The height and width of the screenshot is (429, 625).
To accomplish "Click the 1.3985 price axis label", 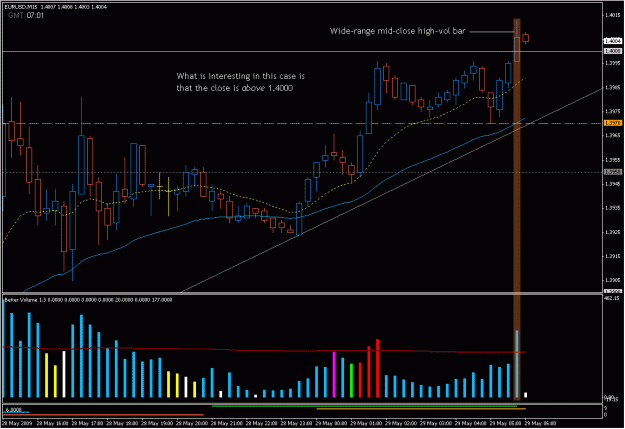I will click(613, 87).
